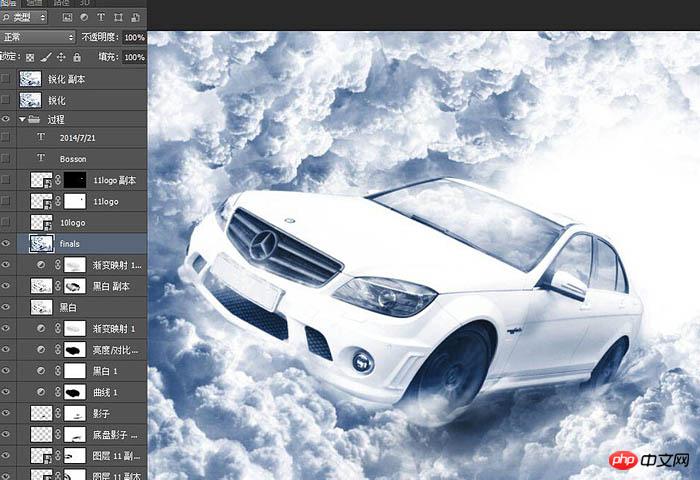This screenshot has height=480, width=700.
Task: Select the finals layer thumbnail
Action: [42, 243]
